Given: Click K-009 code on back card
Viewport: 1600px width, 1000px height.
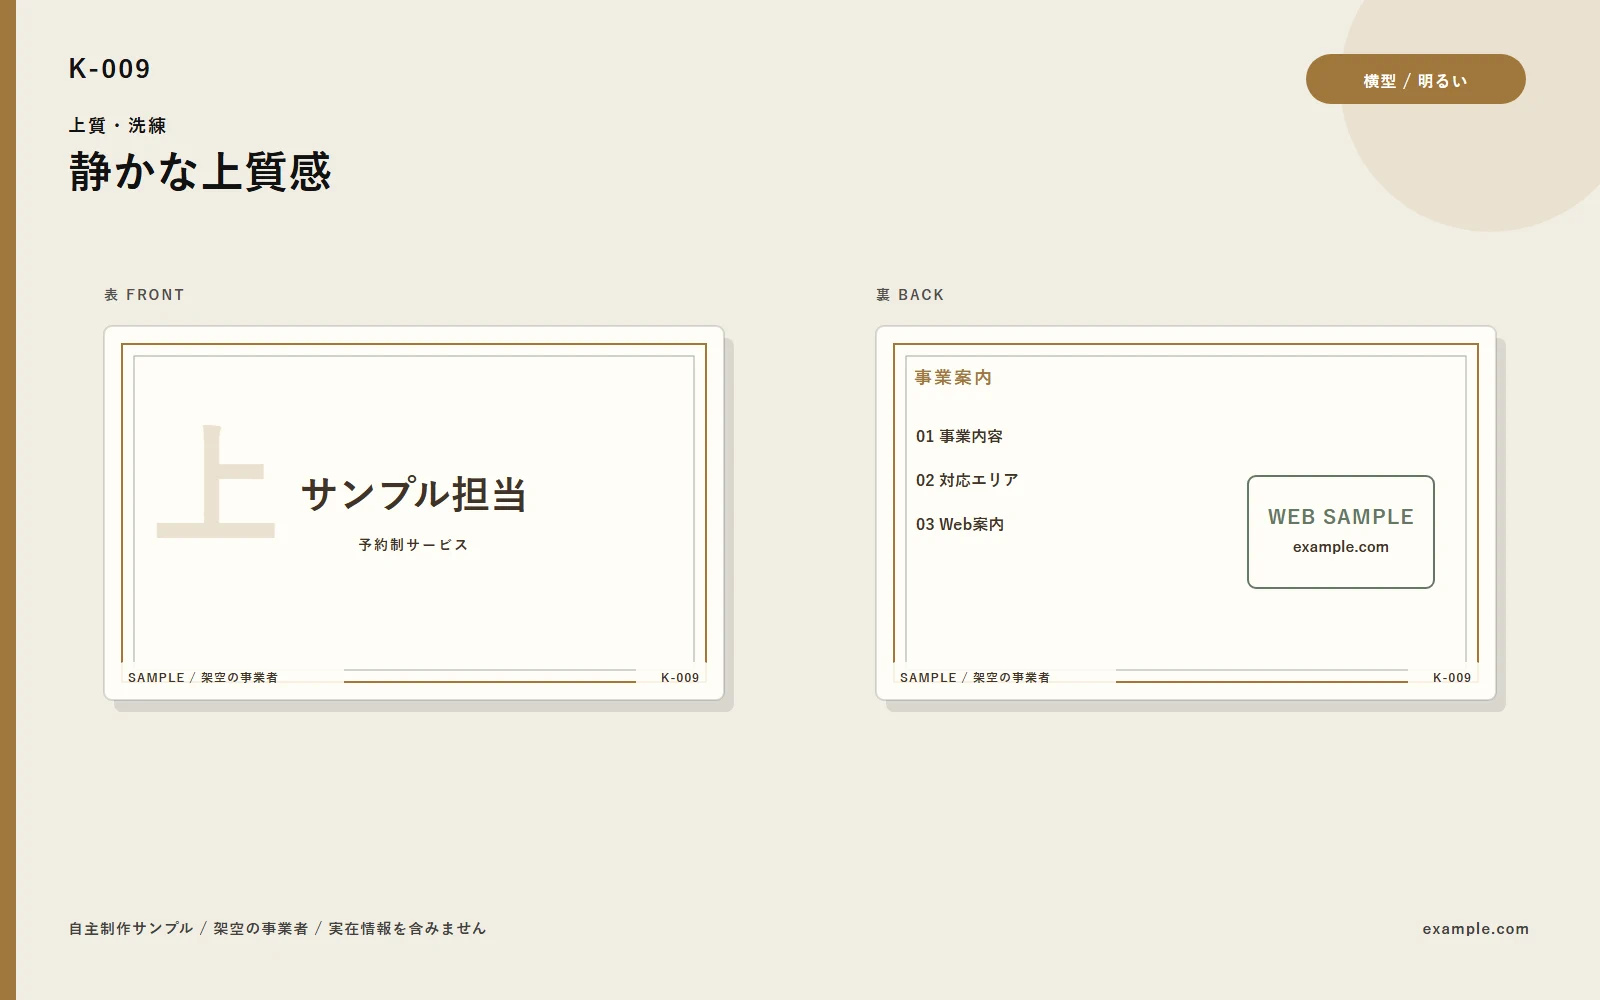Looking at the screenshot, I should [1452, 678].
